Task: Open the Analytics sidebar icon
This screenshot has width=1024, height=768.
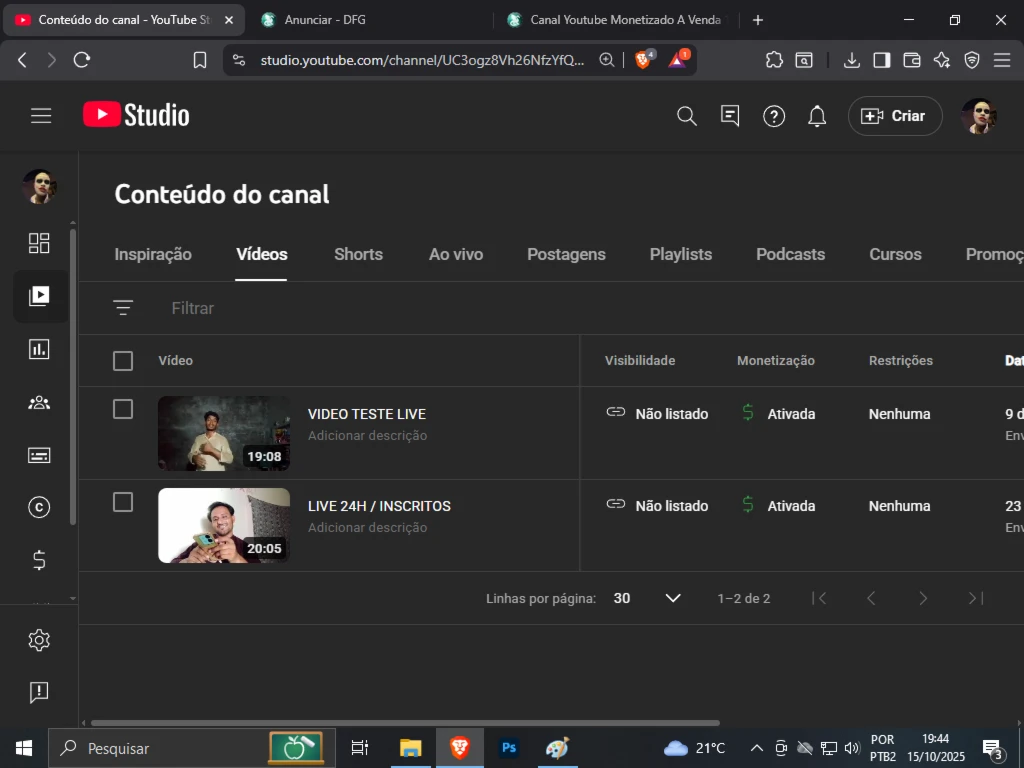Action: coord(39,349)
